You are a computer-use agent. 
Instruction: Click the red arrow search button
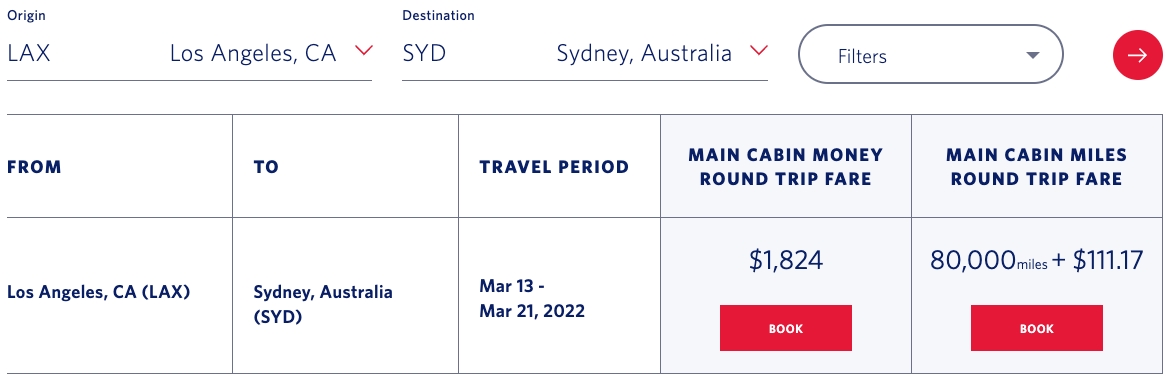coord(1137,55)
